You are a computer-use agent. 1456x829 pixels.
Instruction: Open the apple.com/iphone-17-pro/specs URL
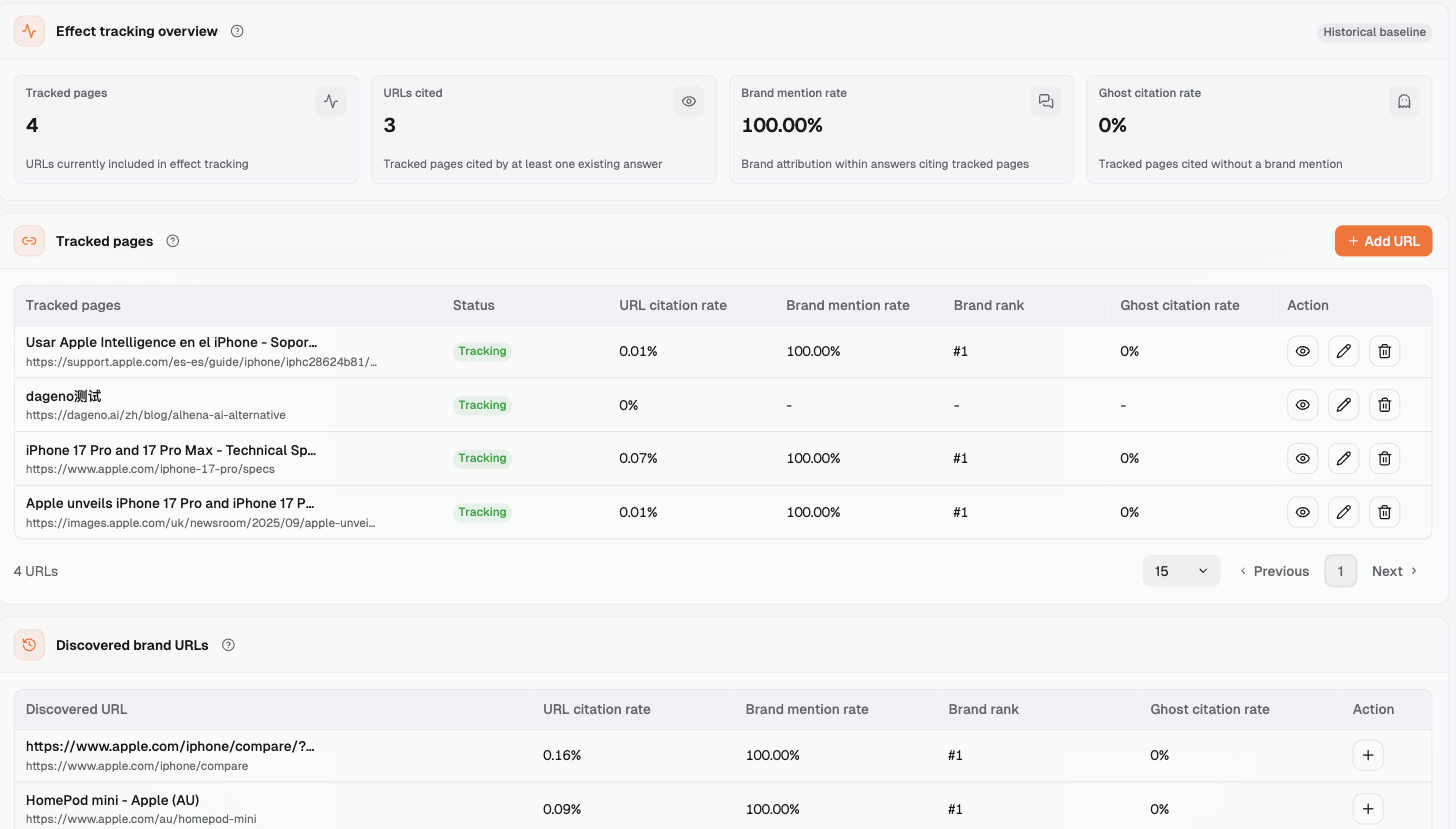pyautogui.click(x=150, y=468)
